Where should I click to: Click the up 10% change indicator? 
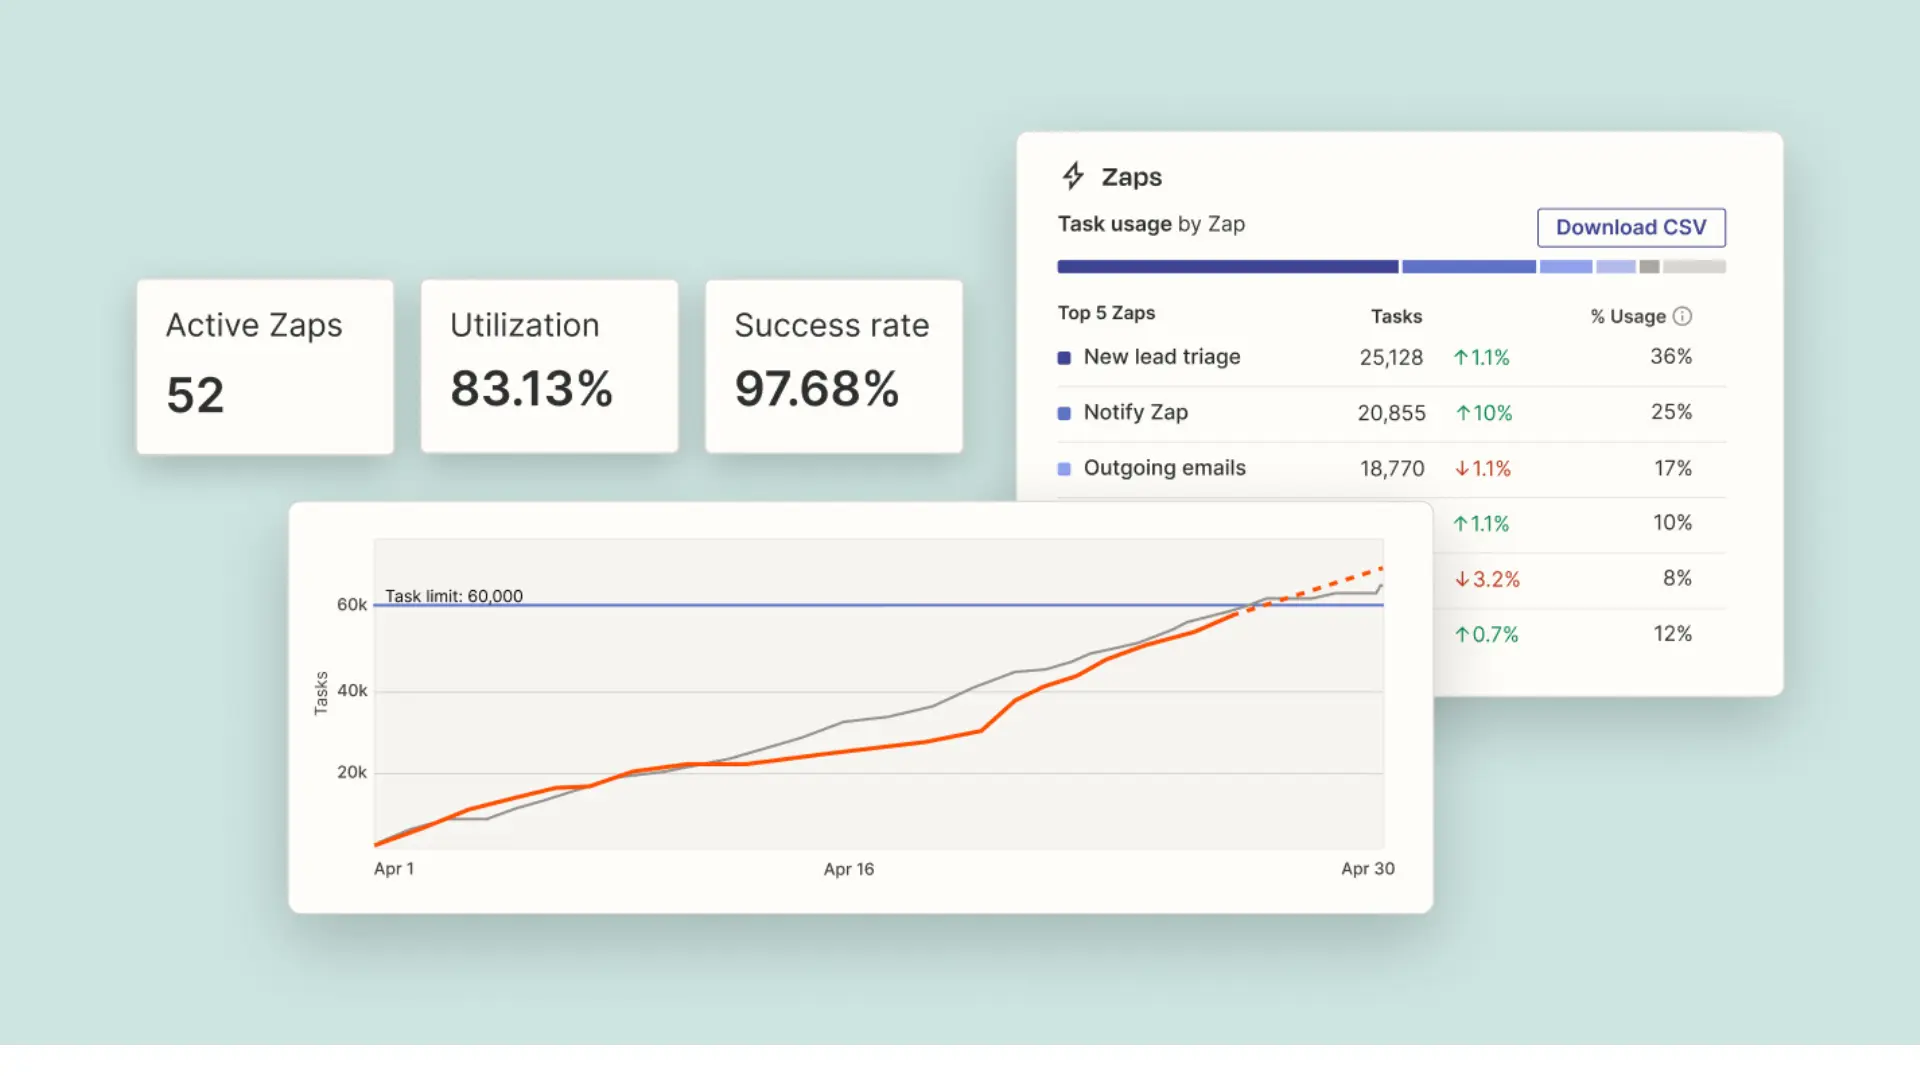(x=1483, y=413)
